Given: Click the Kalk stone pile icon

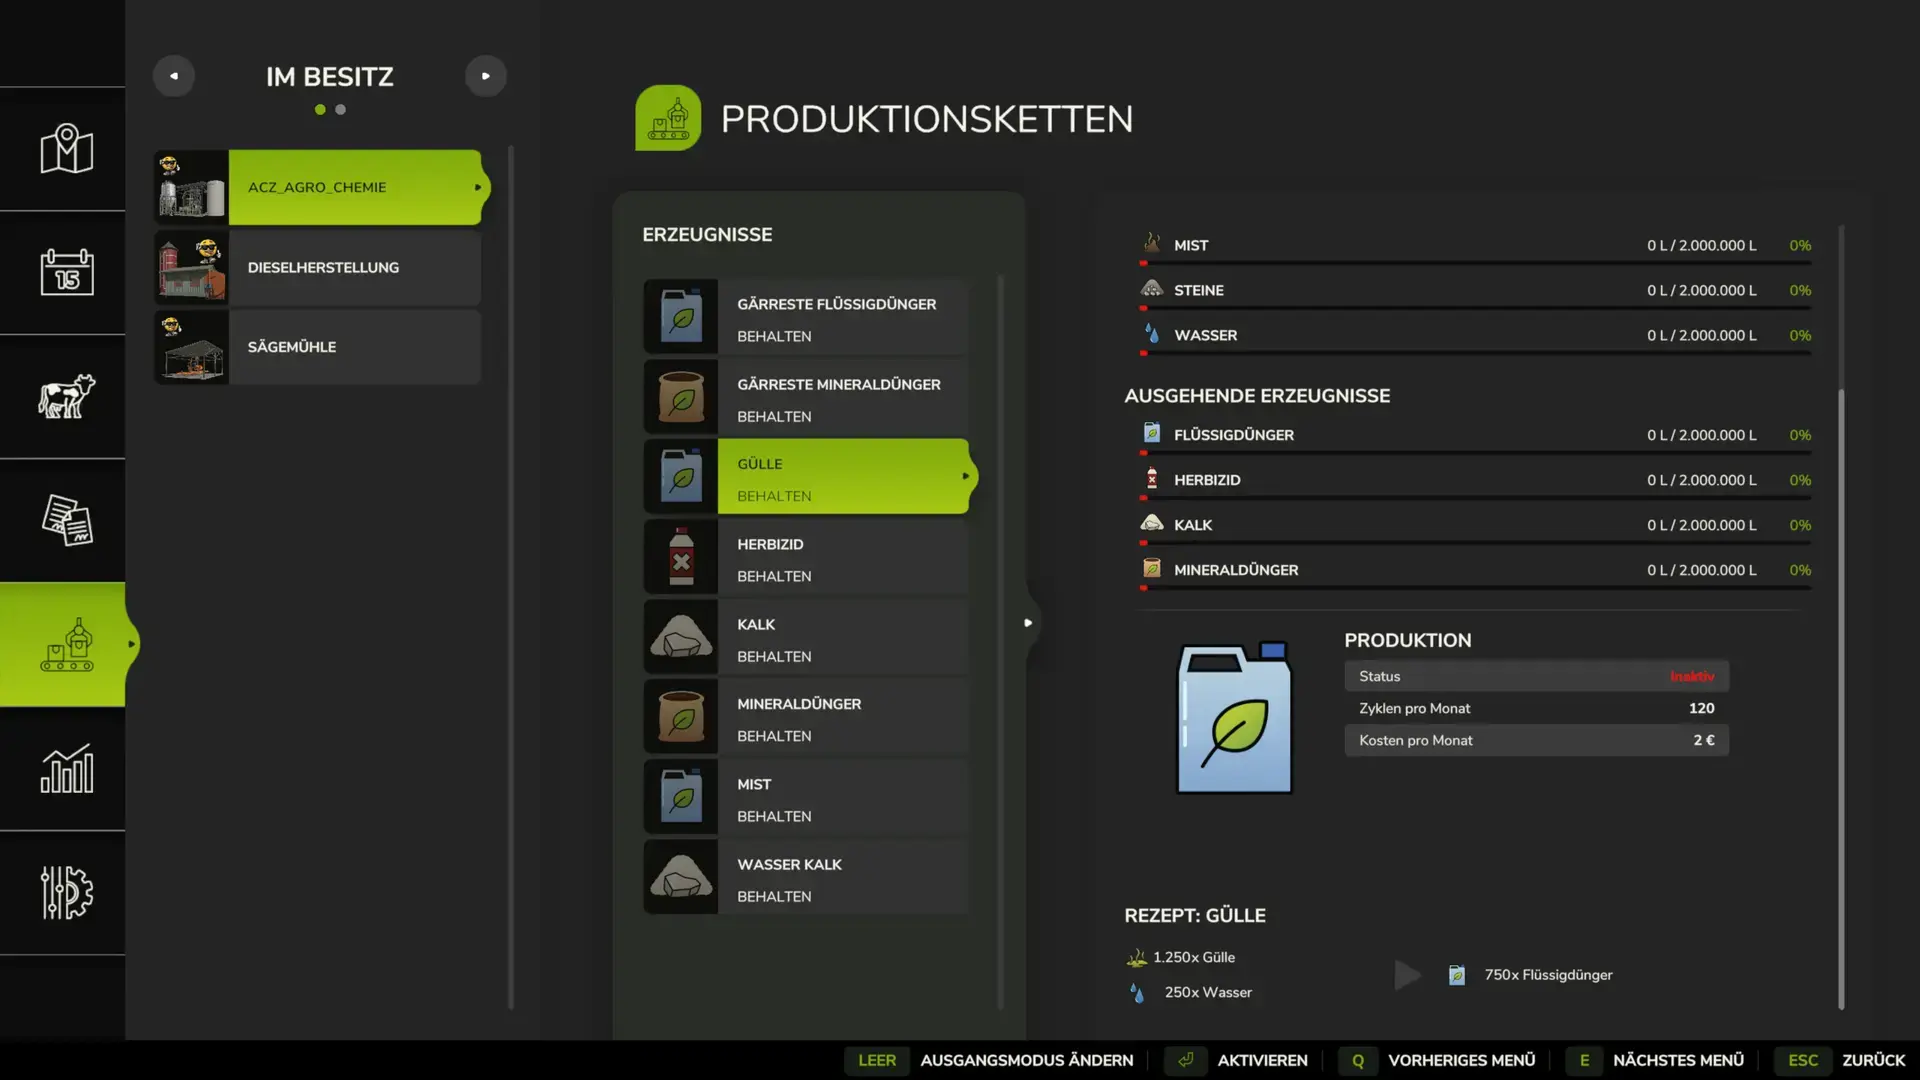Looking at the screenshot, I should [x=681, y=637].
